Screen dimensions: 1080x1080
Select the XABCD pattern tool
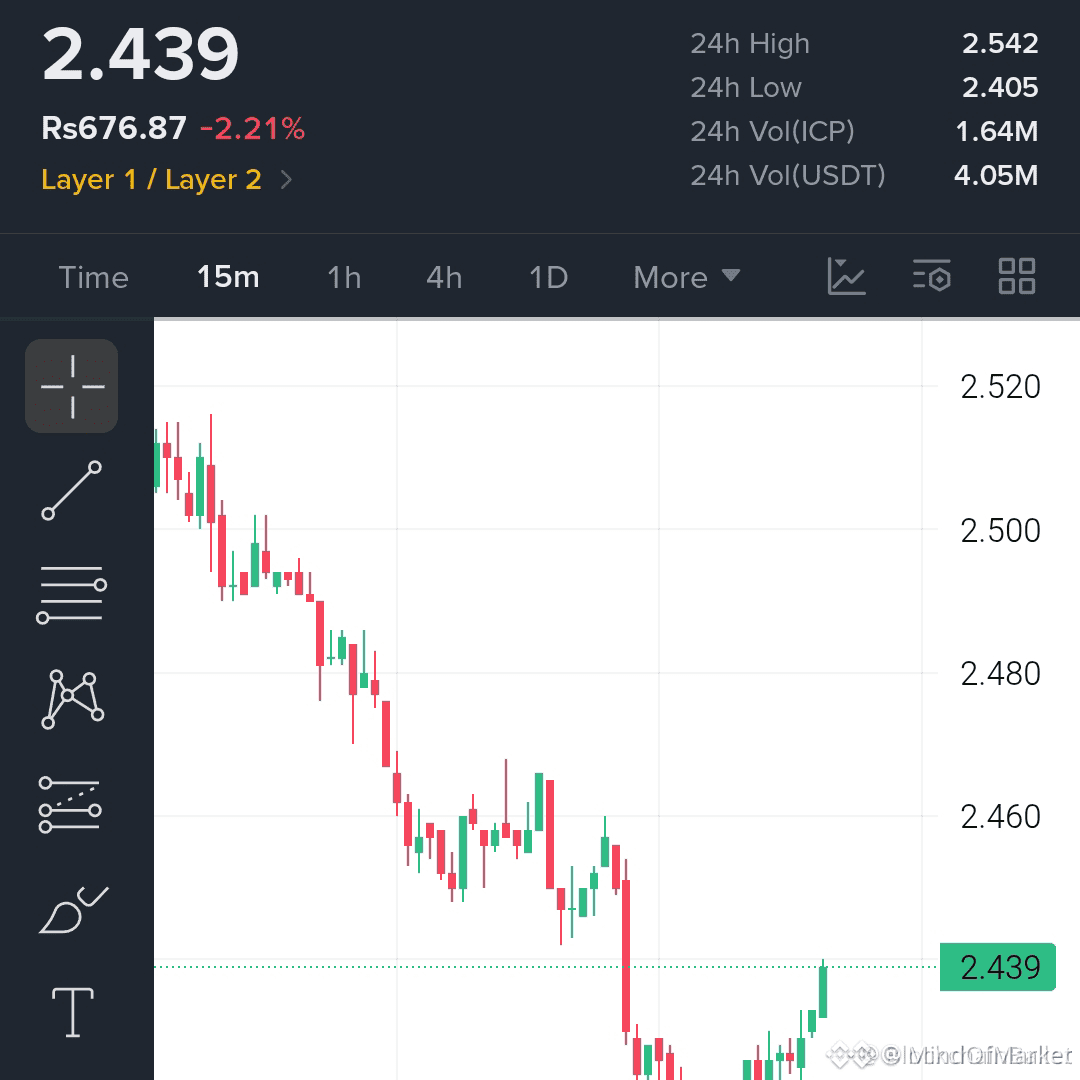tap(72, 699)
